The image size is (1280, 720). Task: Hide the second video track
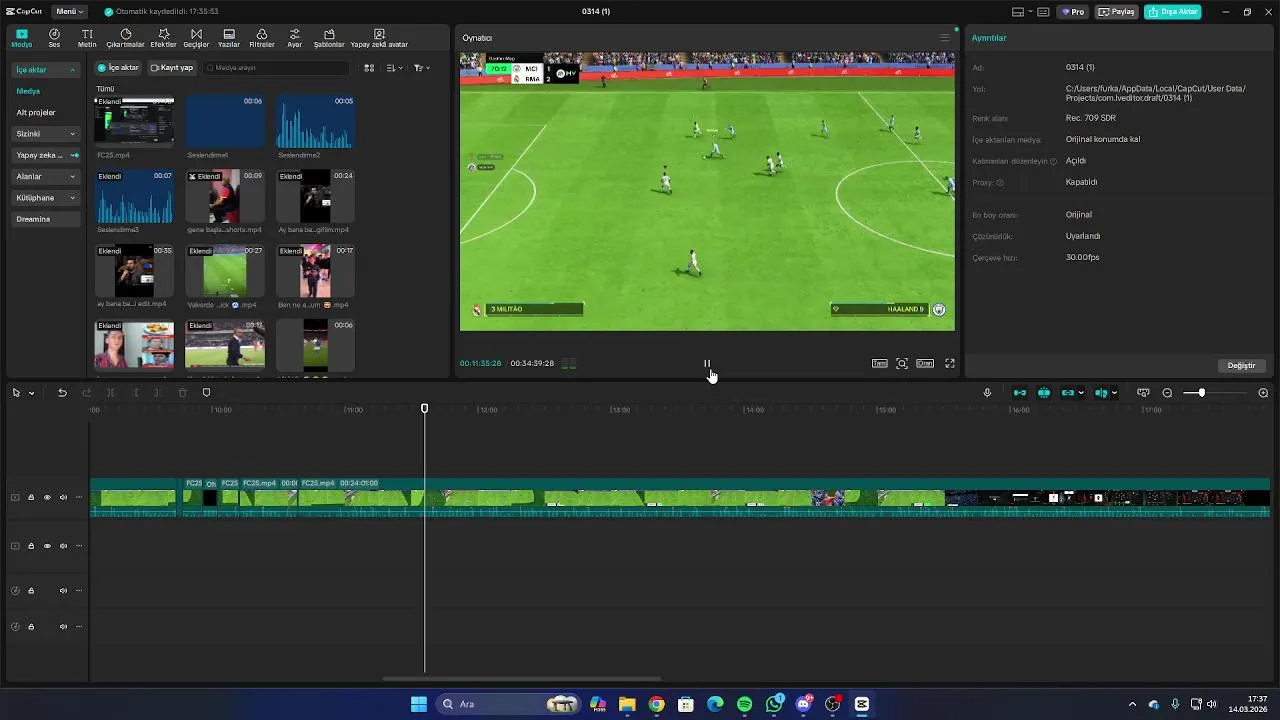[x=47, y=546]
